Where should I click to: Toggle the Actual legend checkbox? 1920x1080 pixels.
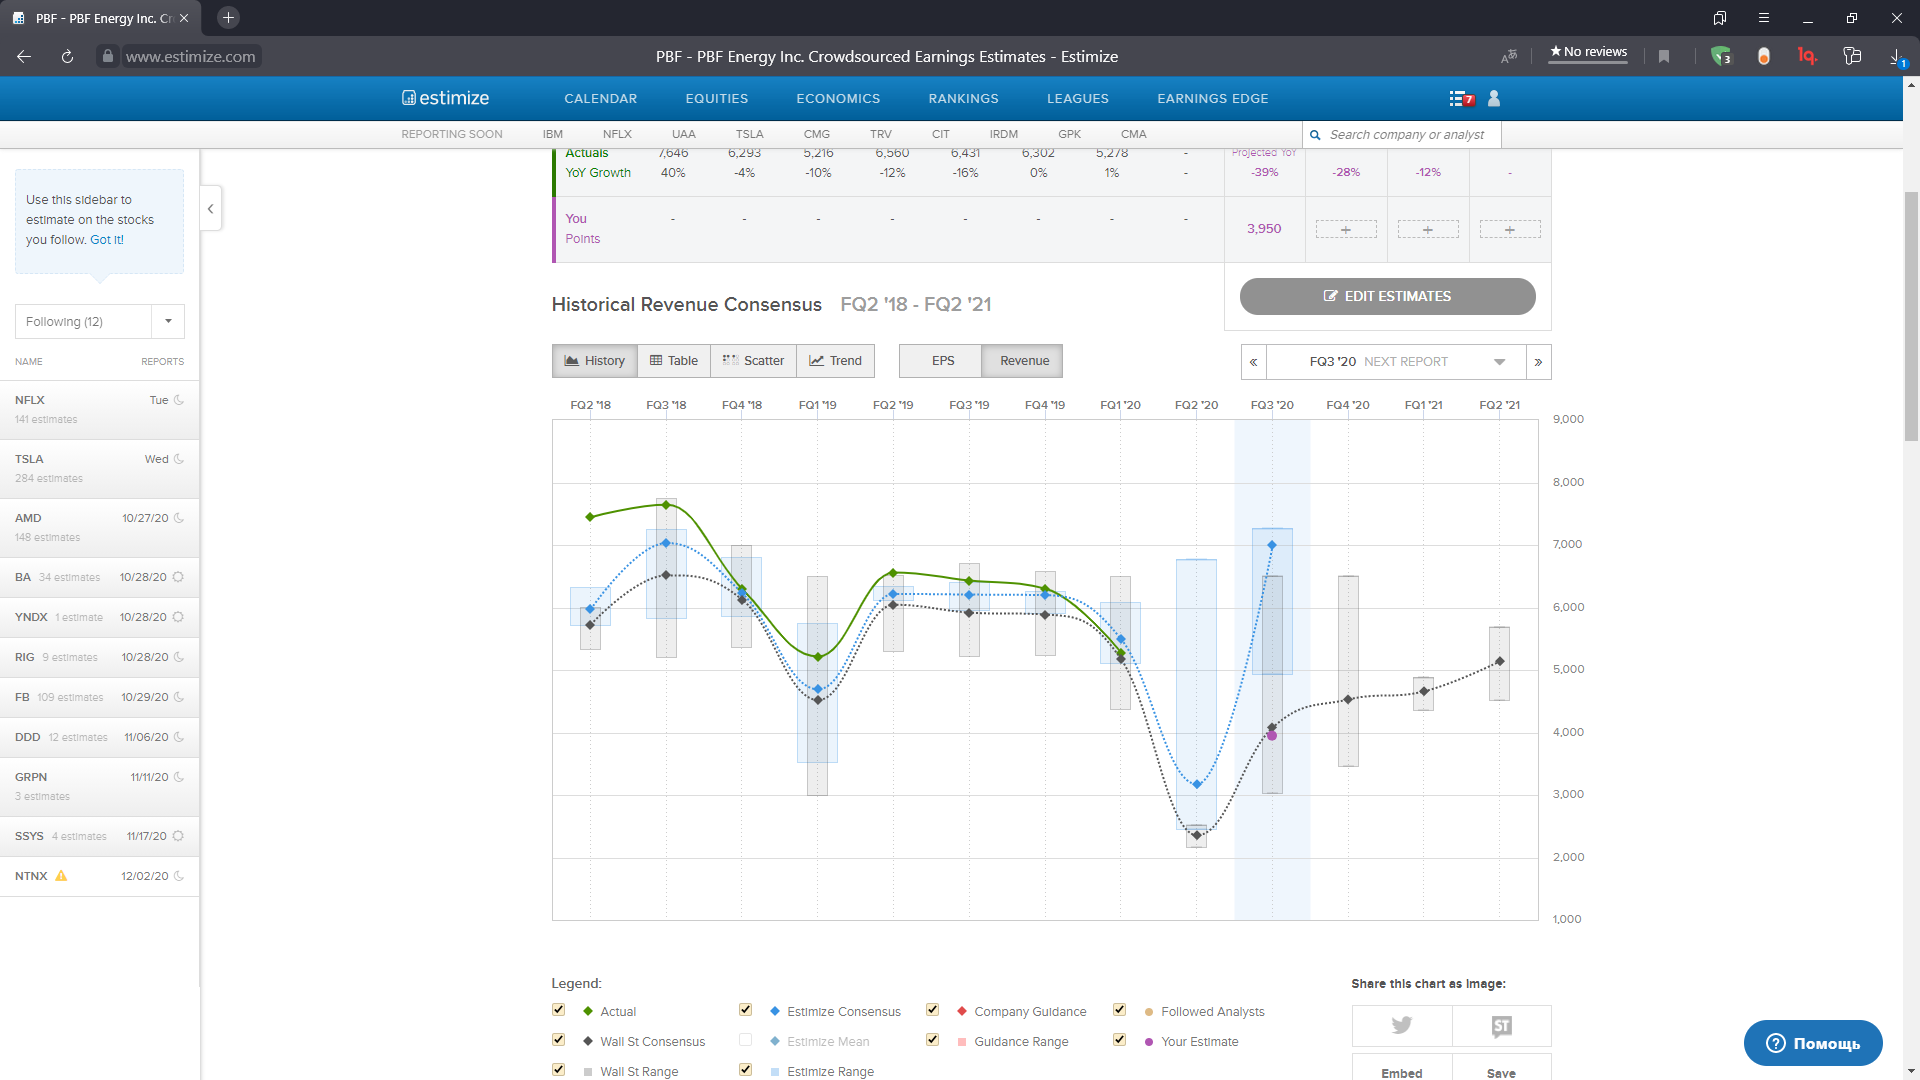tap(558, 1010)
